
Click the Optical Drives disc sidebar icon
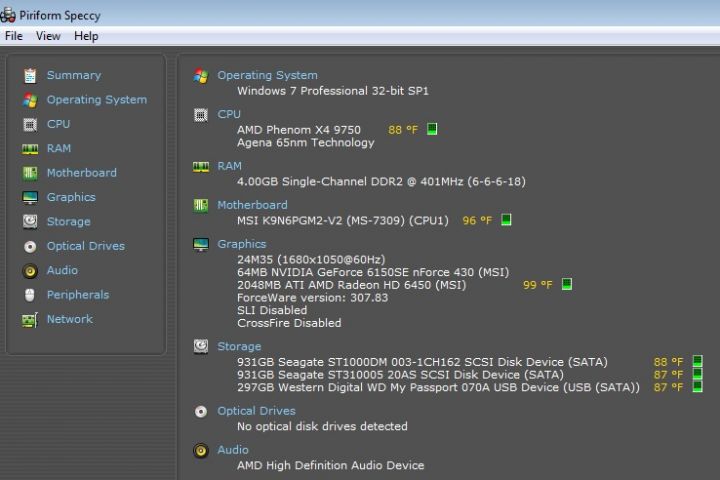click(30, 246)
